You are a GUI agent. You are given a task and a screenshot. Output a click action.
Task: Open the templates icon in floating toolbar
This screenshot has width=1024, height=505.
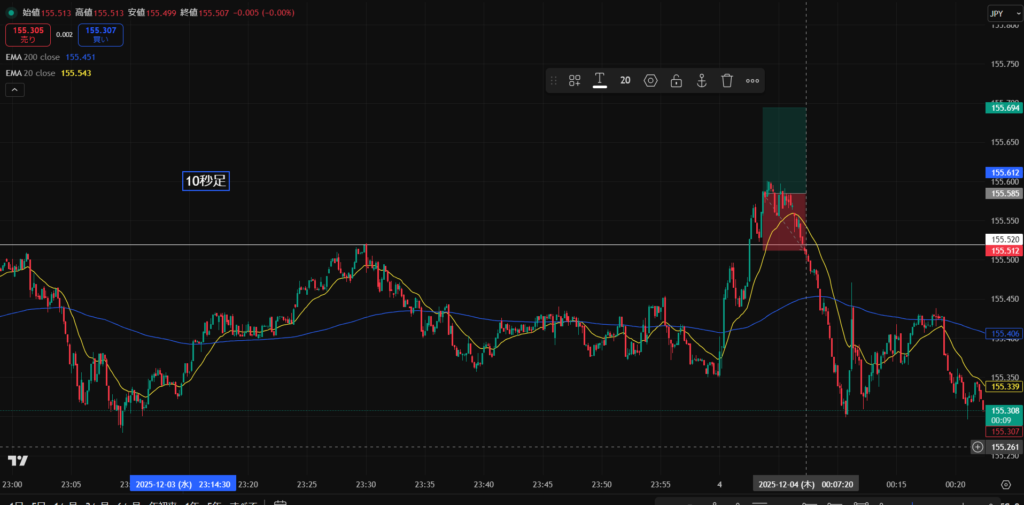tap(575, 81)
